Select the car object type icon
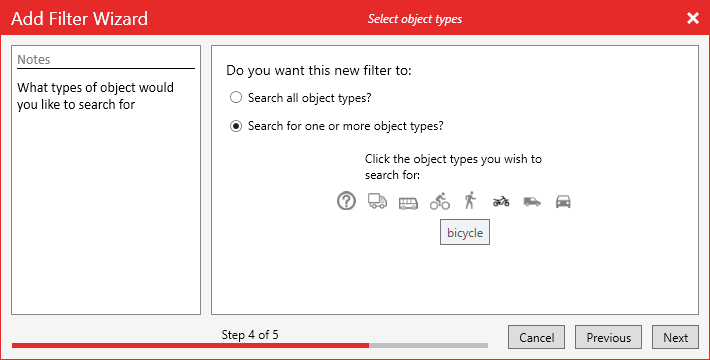Viewport: 710px width, 360px height. pyautogui.click(x=563, y=201)
